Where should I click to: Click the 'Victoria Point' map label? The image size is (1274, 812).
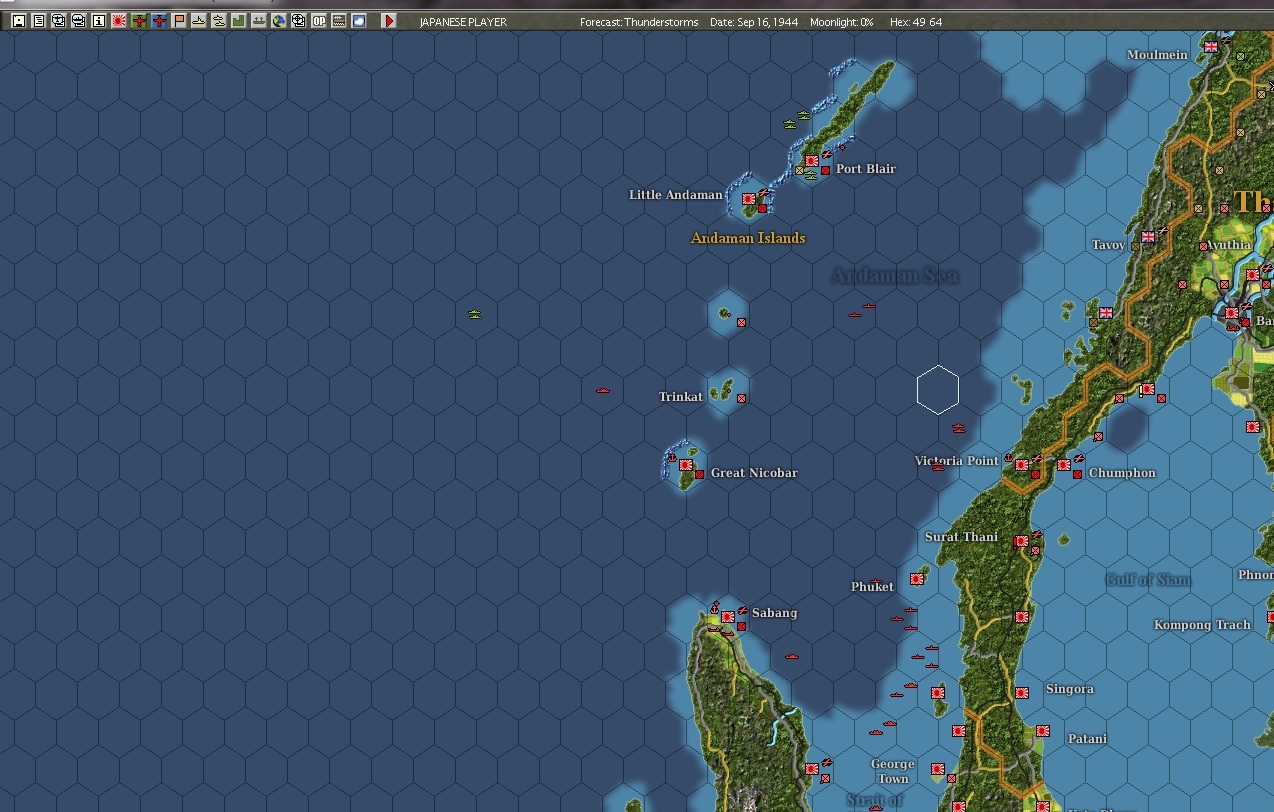[x=957, y=461]
